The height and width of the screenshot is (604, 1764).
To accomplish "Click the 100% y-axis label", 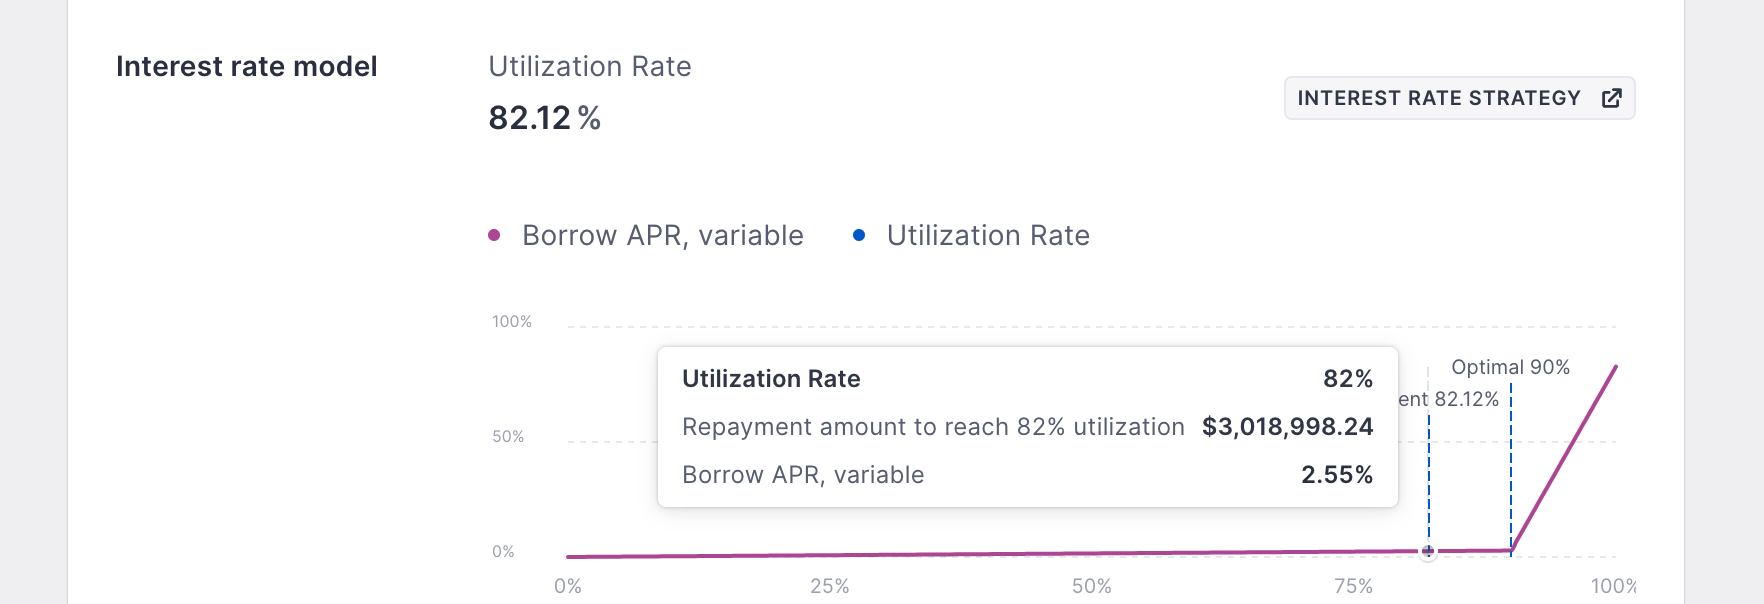I will point(512,321).
